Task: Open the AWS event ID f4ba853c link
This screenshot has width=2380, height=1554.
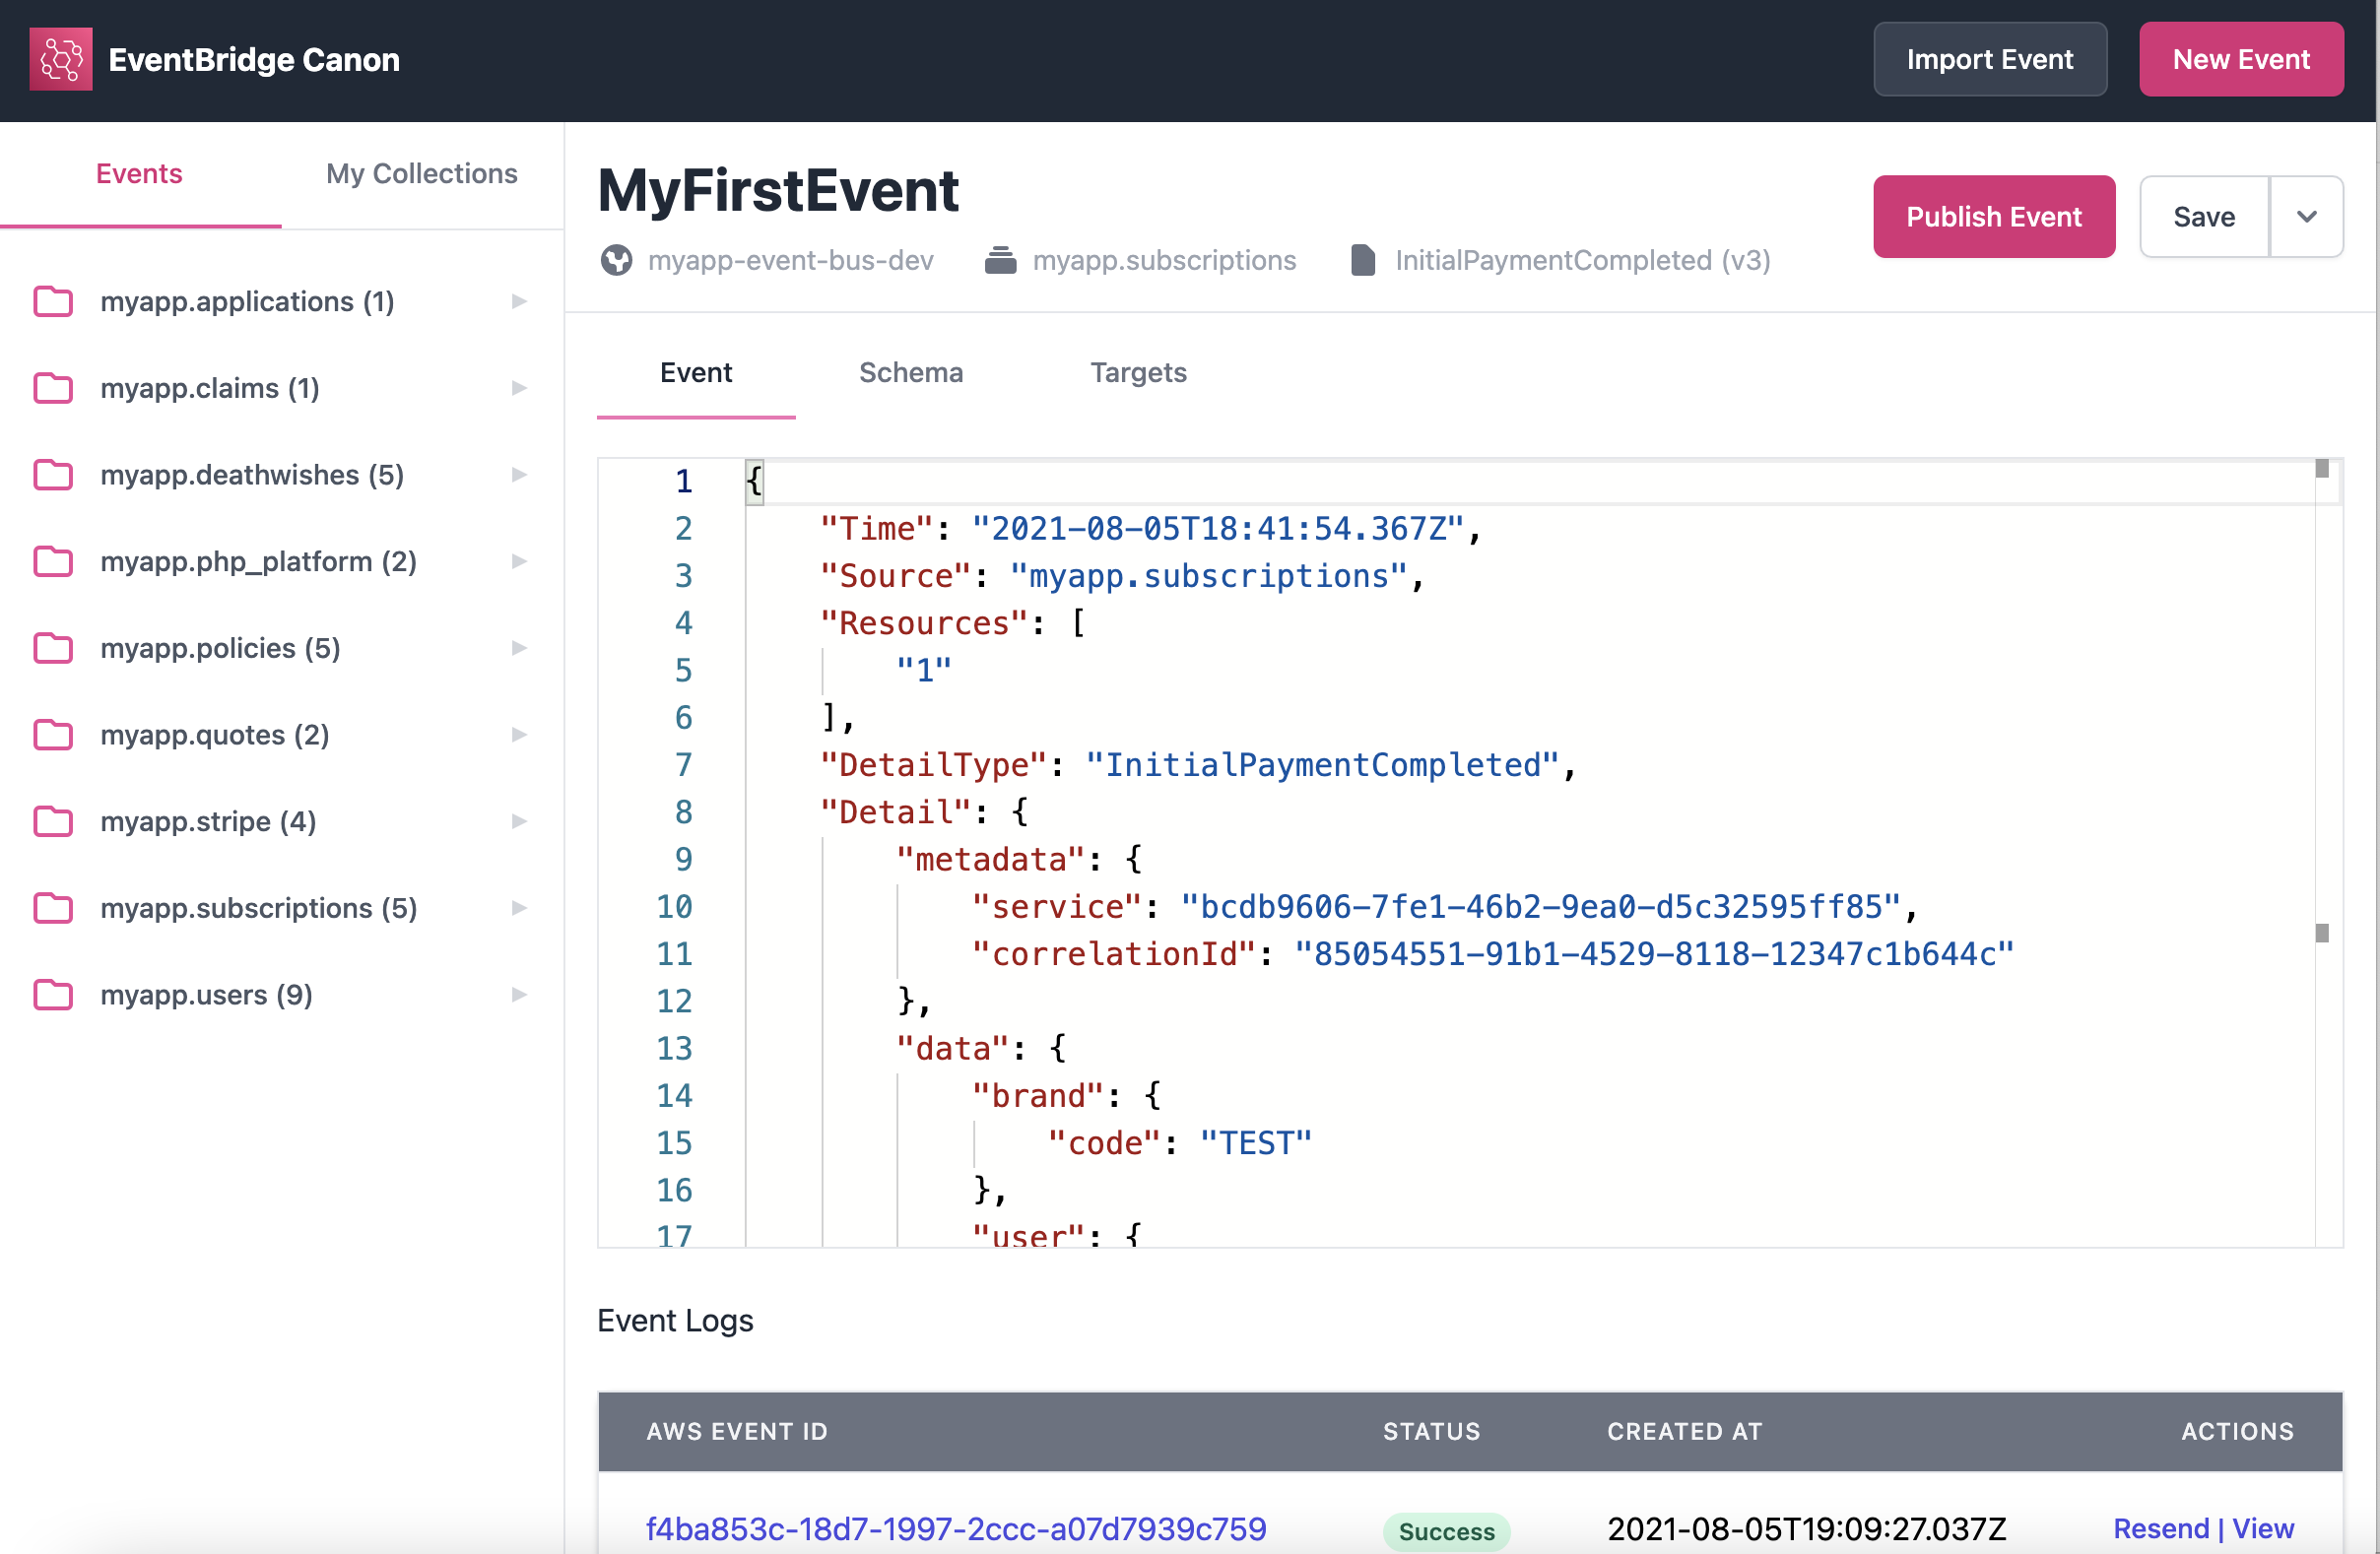Action: click(x=955, y=1528)
